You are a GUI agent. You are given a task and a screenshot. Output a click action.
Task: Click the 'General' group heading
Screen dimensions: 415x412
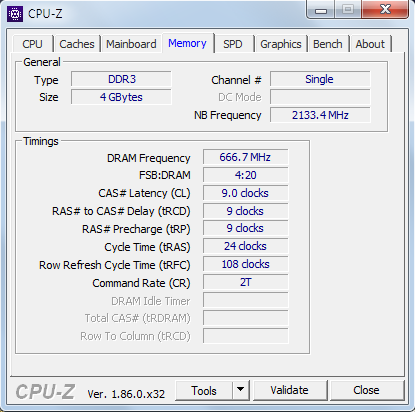click(42, 62)
